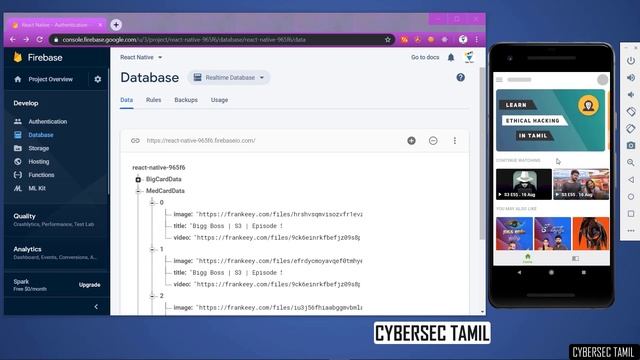Tap Home tab in phone app
The width and height of the screenshot is (640, 360).
(527, 258)
